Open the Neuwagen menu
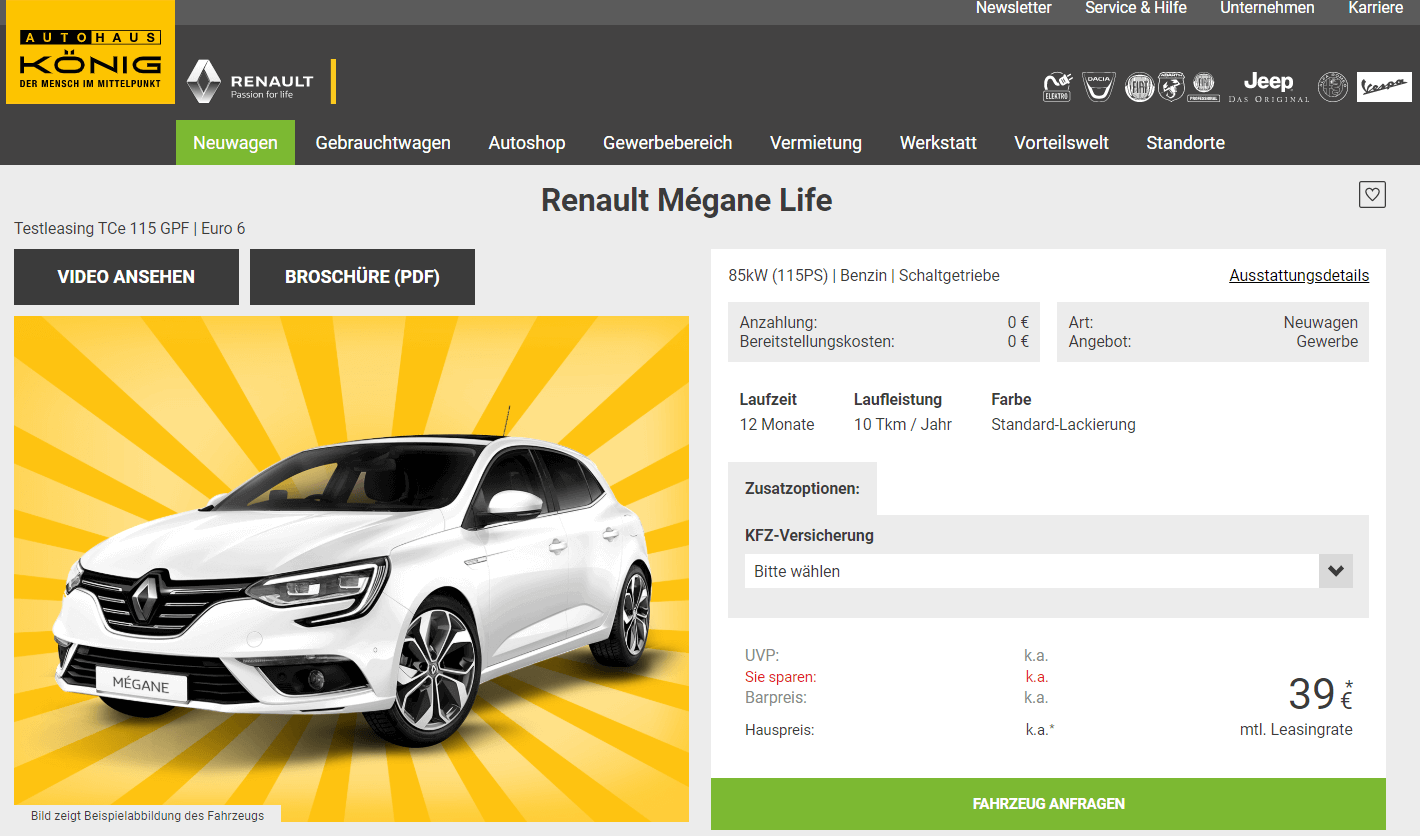1420x836 pixels. pyautogui.click(x=235, y=143)
